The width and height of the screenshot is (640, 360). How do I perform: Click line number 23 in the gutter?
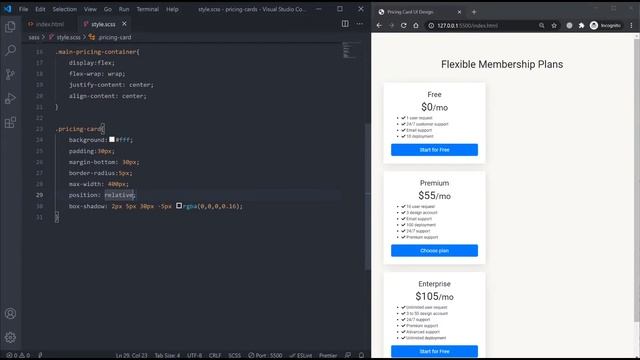[39, 129]
